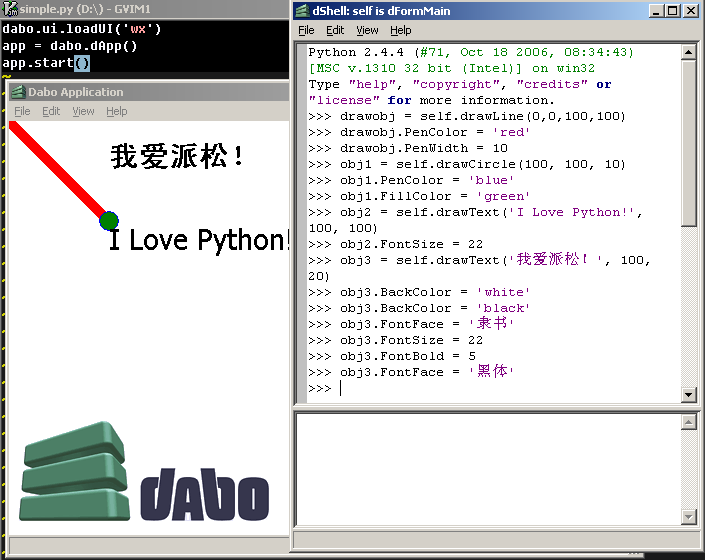Close the dShell window
Image resolution: width=705 pixels, height=560 pixels.
click(691, 11)
